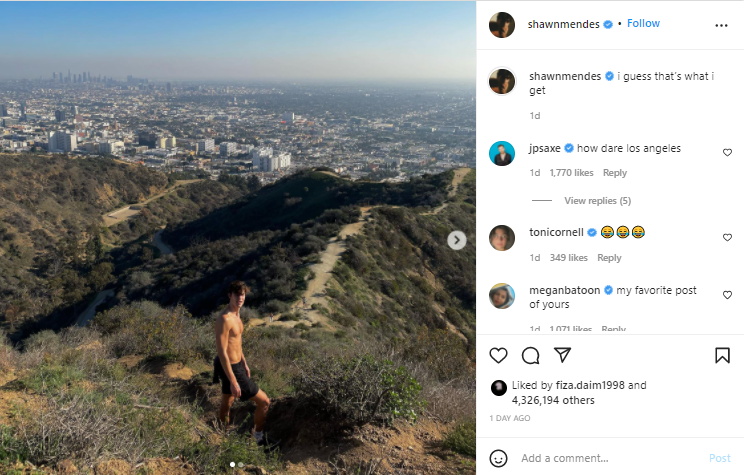Like jpsaxe's comment

727,153
